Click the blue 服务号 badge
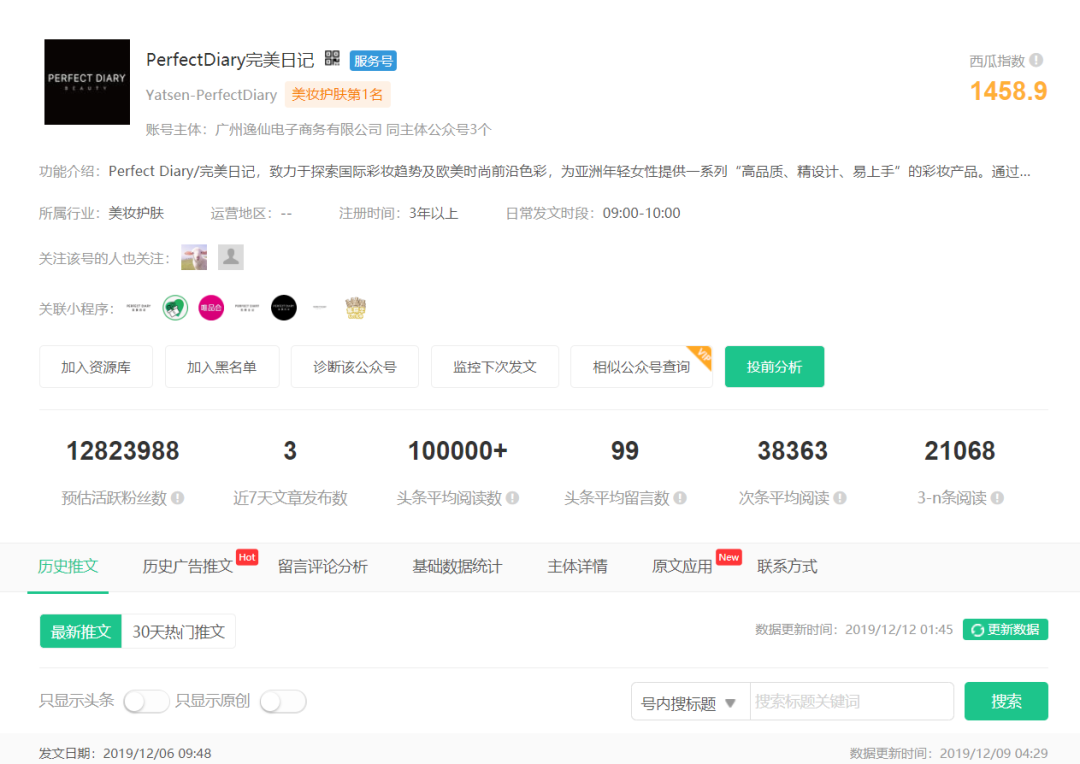Viewport: 1080px width, 764px height. [x=373, y=61]
